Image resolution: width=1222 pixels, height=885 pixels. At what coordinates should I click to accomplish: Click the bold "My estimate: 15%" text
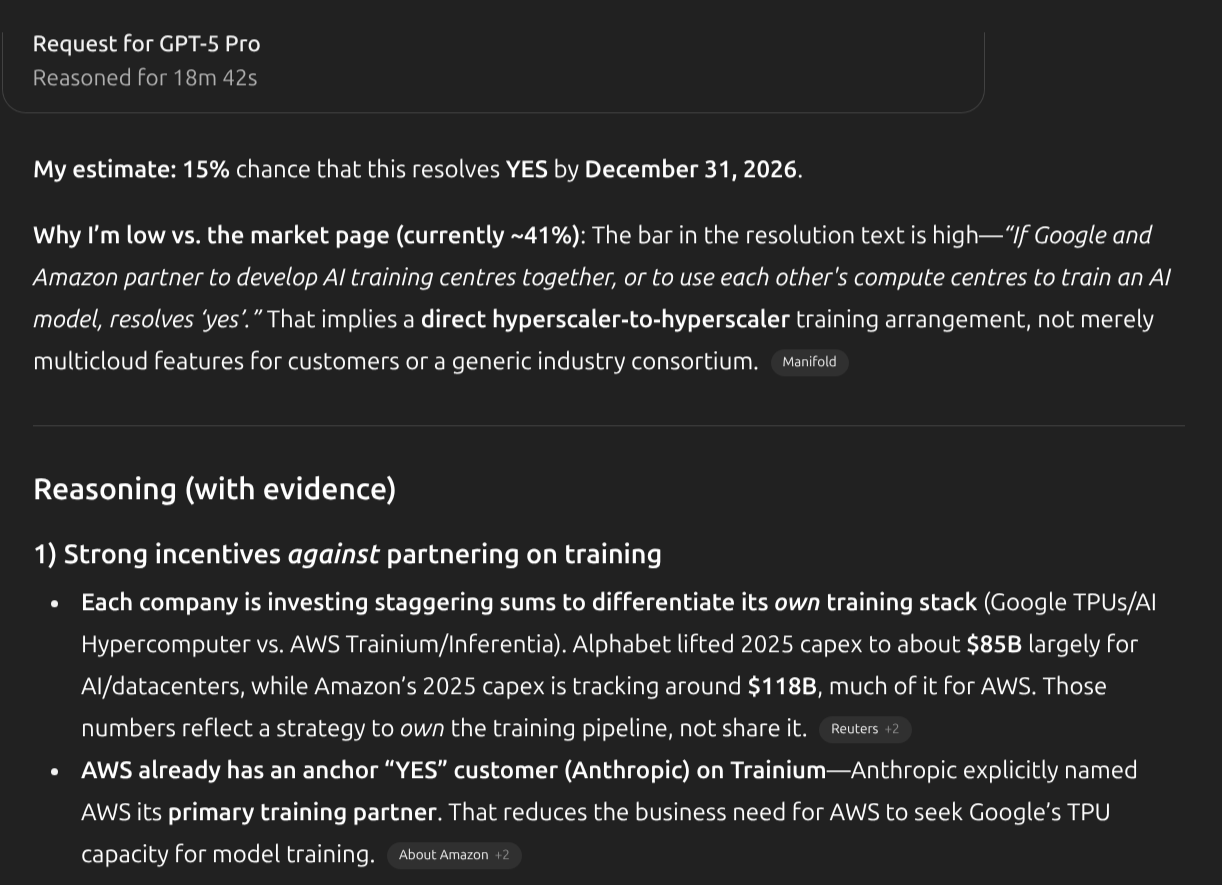[131, 169]
